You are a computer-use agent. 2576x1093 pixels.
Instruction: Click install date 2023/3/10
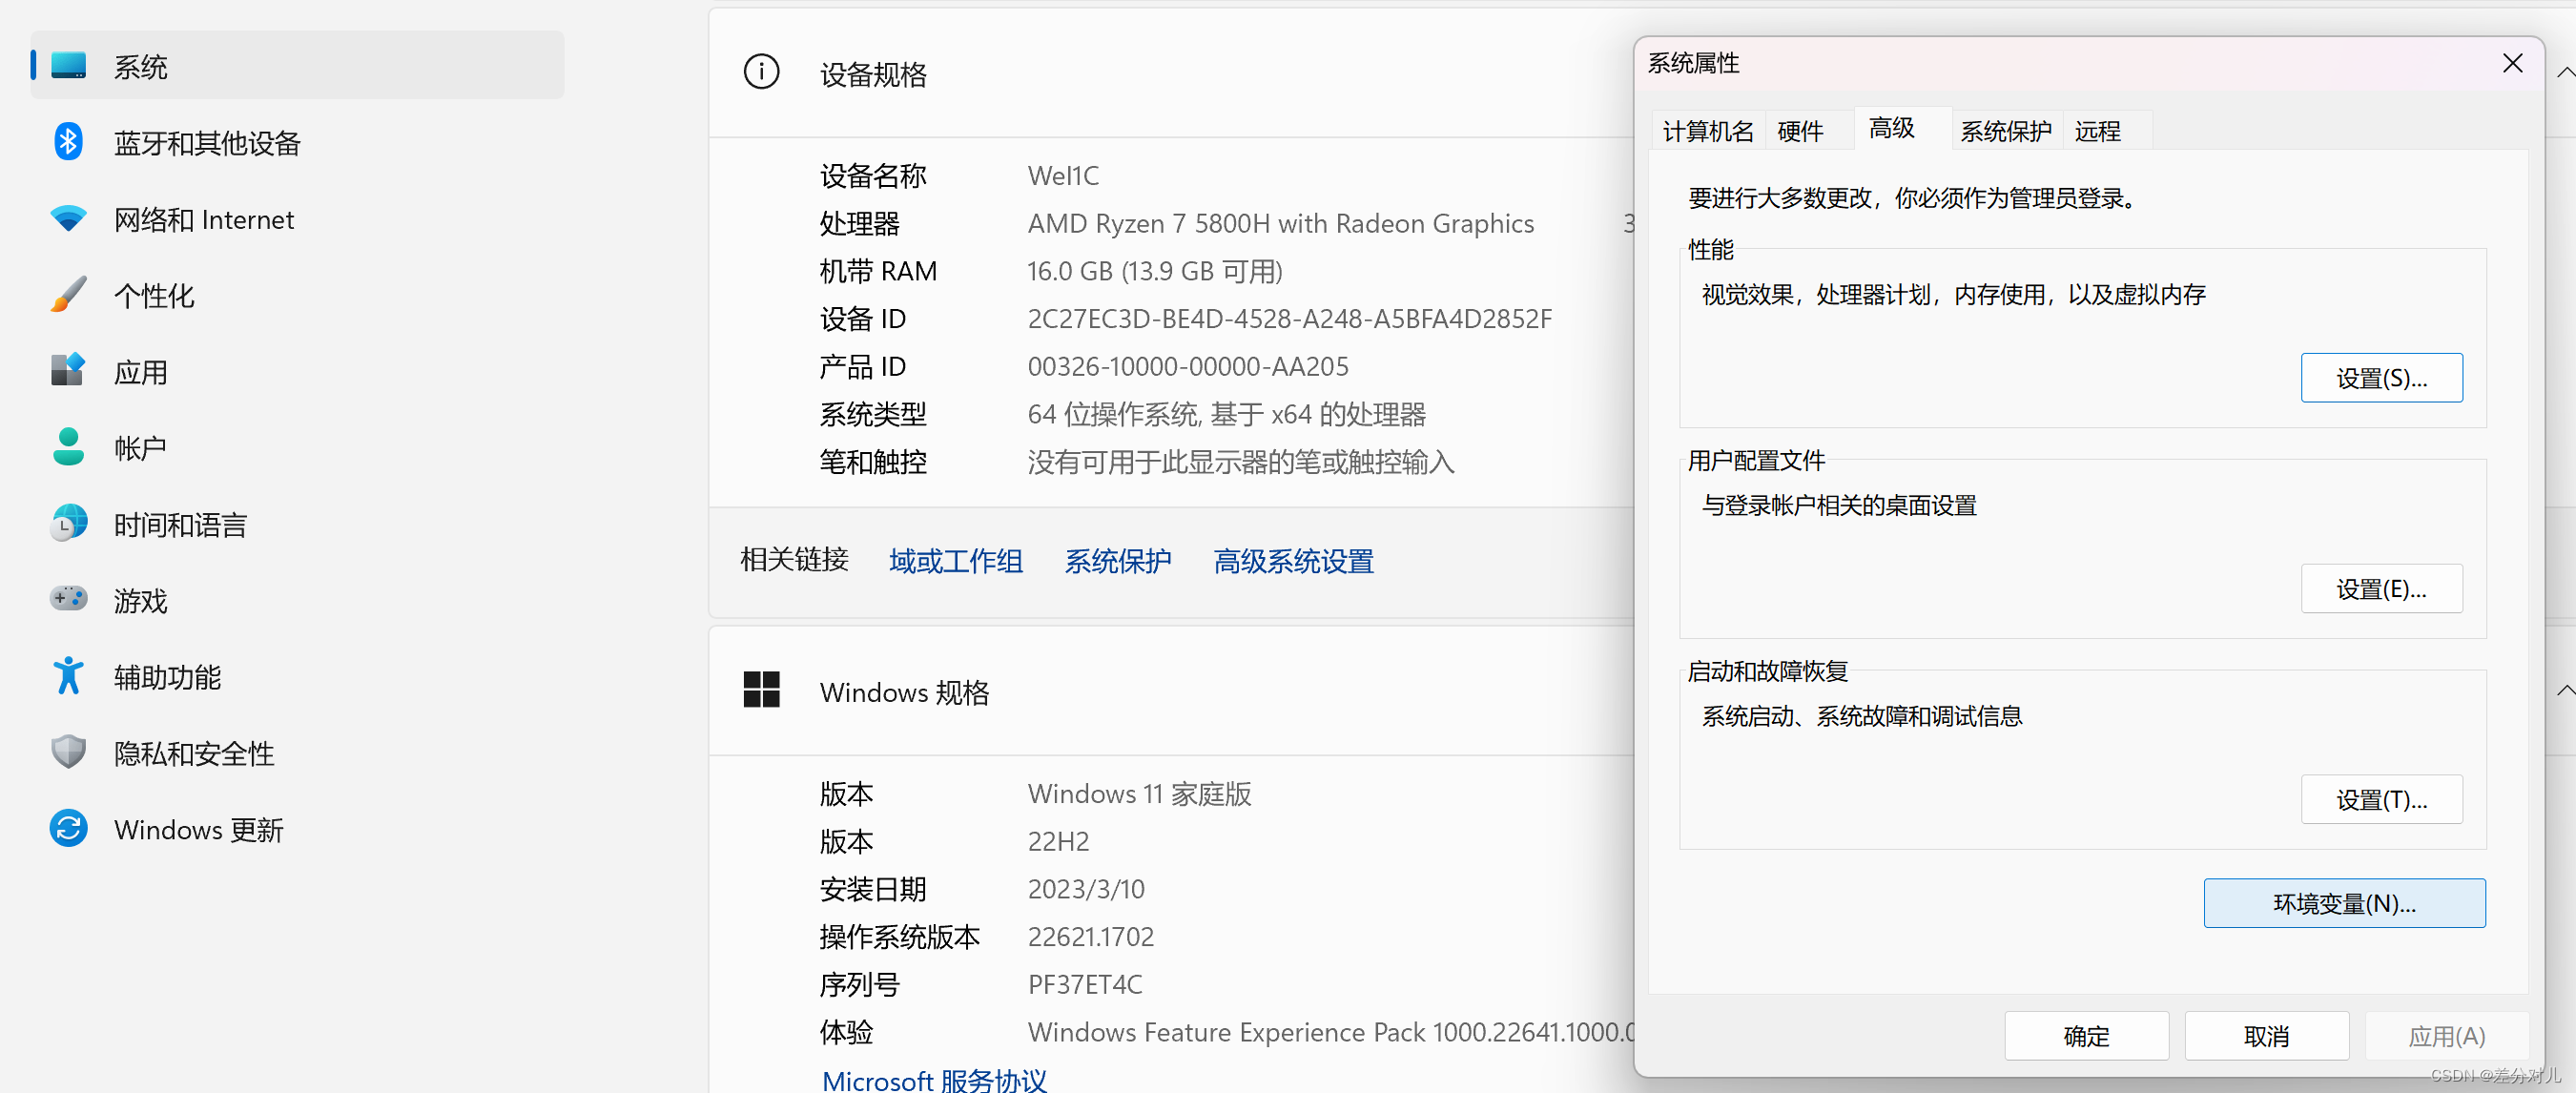click(x=1086, y=889)
